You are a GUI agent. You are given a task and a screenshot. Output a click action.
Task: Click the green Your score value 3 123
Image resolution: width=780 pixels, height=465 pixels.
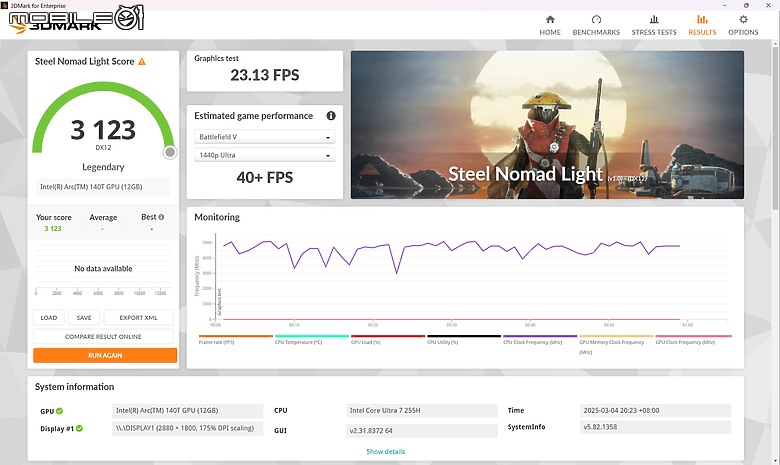pos(53,229)
